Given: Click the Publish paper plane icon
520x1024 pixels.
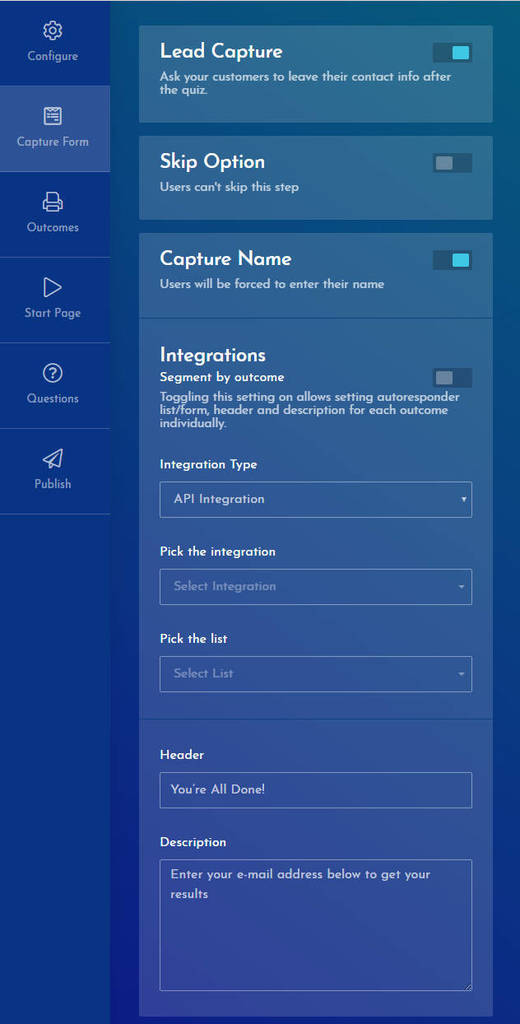Looking at the screenshot, I should pyautogui.click(x=52, y=459).
